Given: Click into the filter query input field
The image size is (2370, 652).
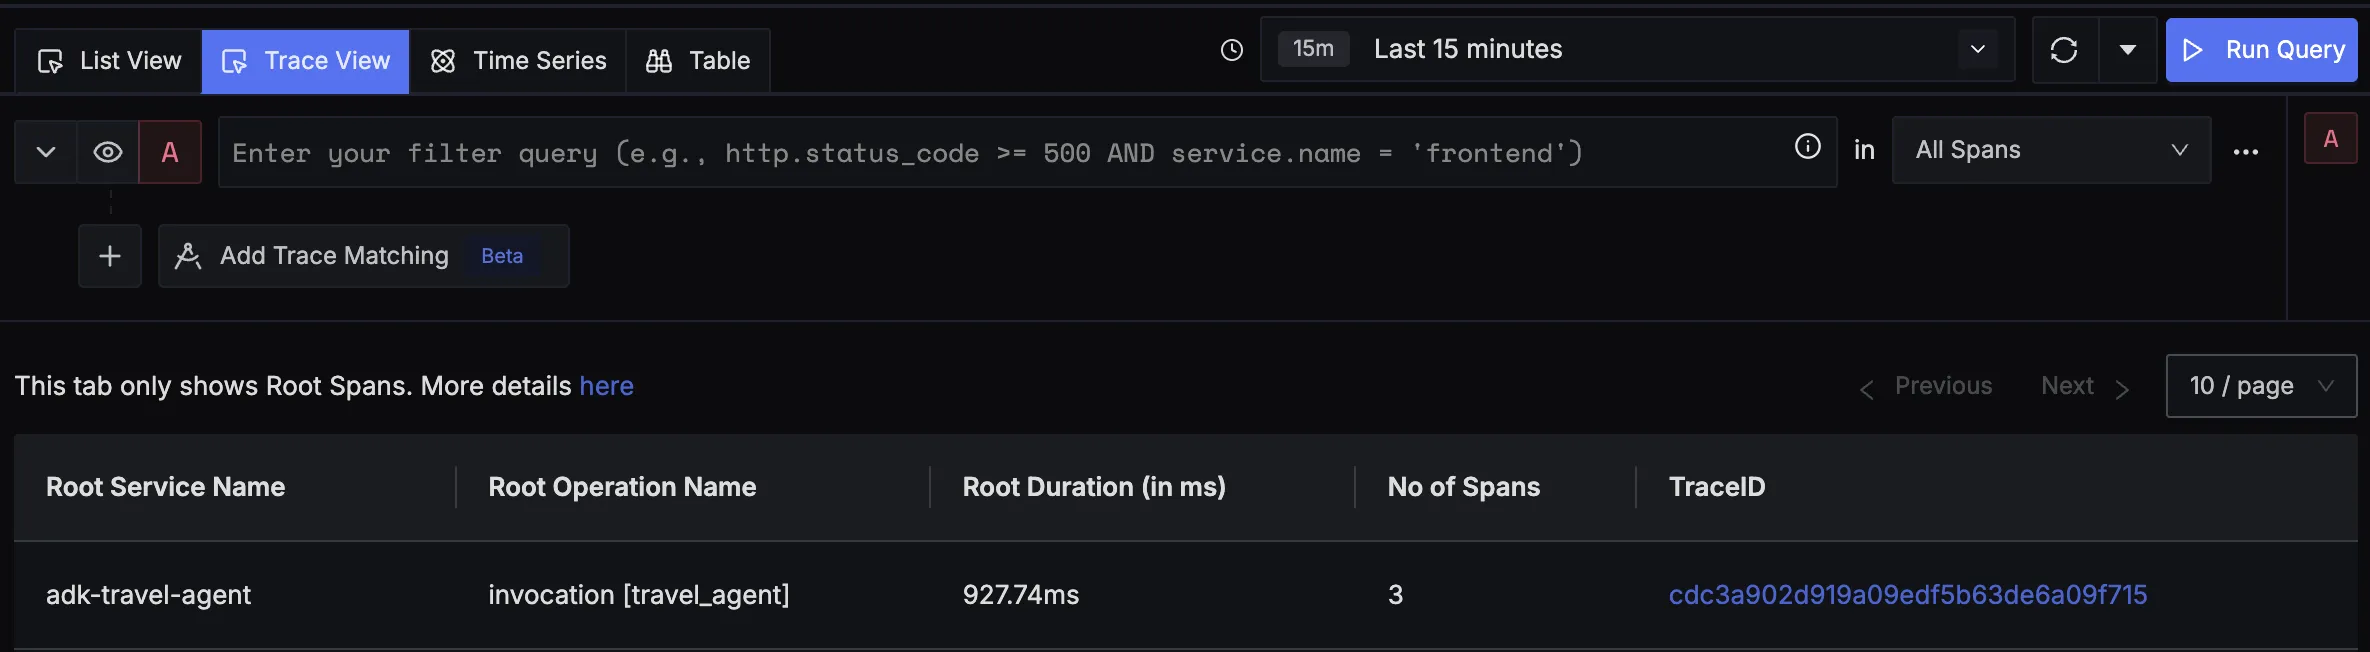Looking at the screenshot, I should 1000,153.
